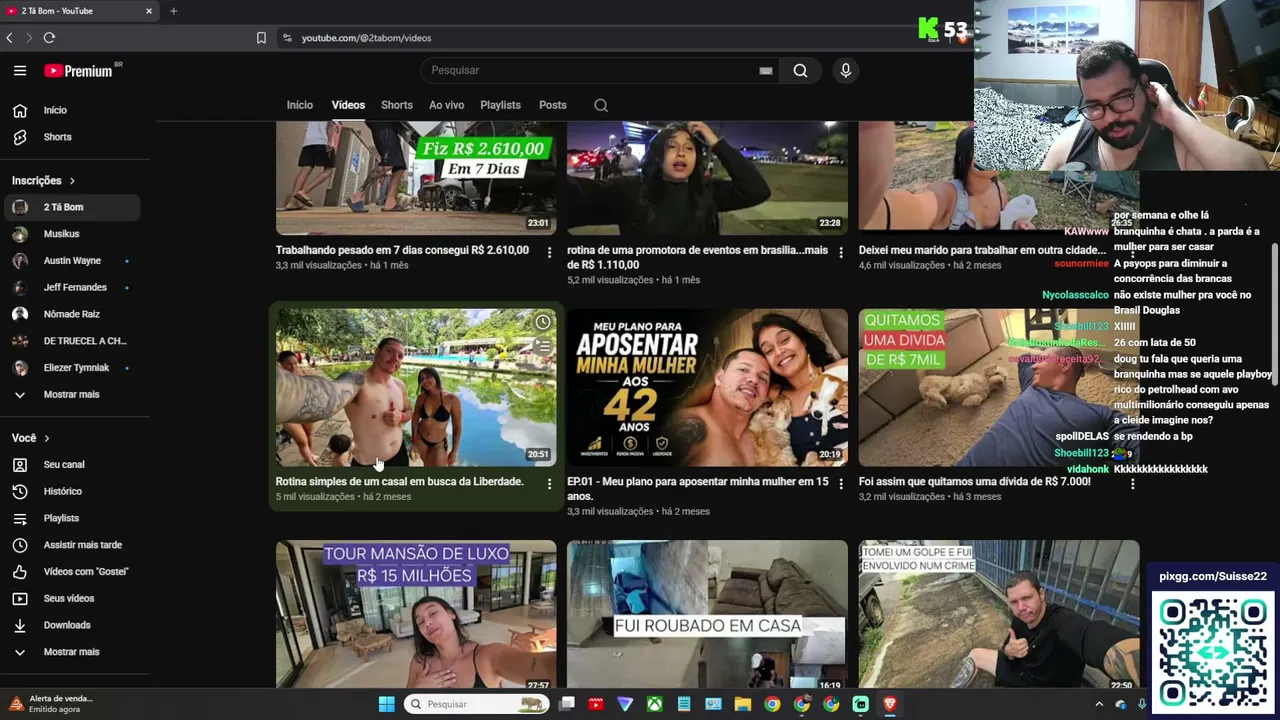Open the Ao vivo tab
Viewport: 1280px width, 720px height.
pyautogui.click(x=446, y=105)
